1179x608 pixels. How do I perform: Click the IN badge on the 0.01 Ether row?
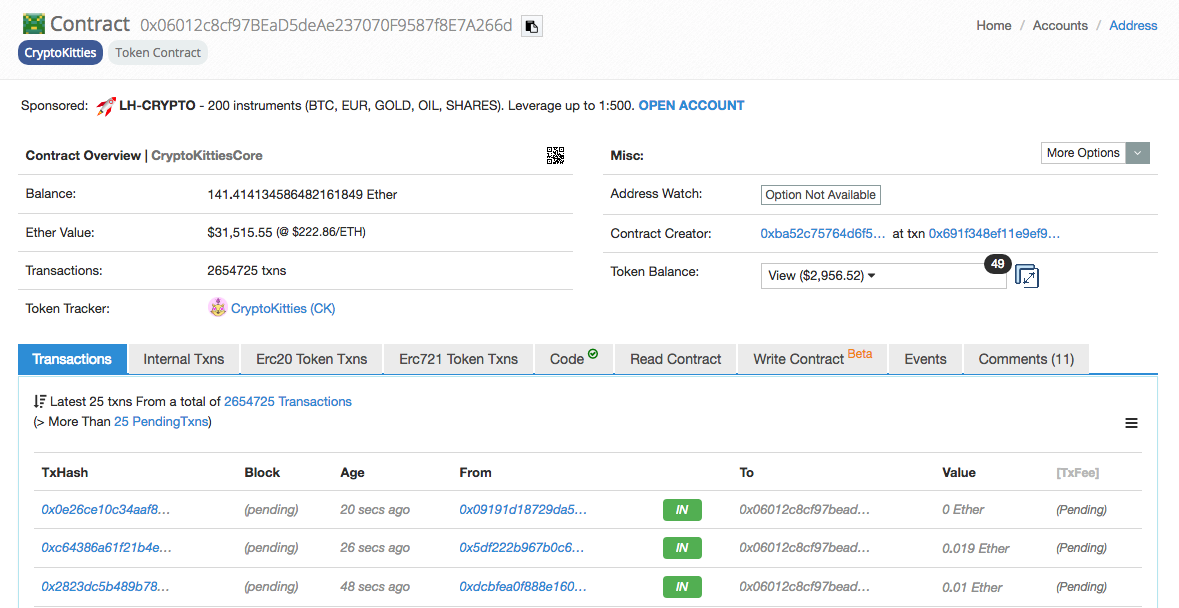click(682, 587)
